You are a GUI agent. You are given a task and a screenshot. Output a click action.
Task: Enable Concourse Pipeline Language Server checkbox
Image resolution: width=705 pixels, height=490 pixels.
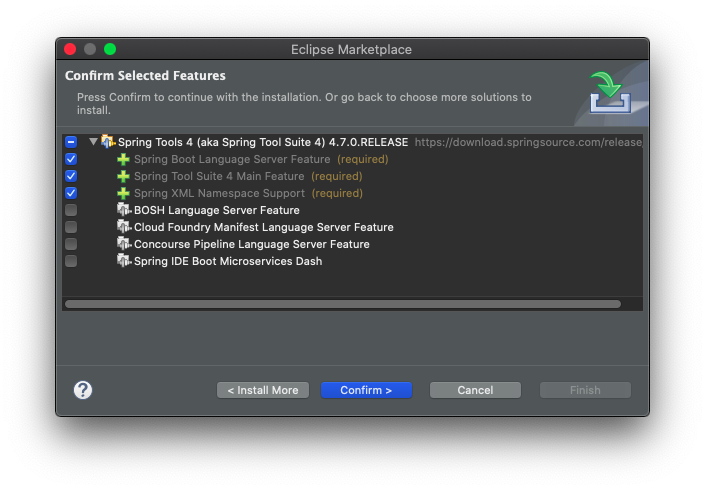click(71, 244)
